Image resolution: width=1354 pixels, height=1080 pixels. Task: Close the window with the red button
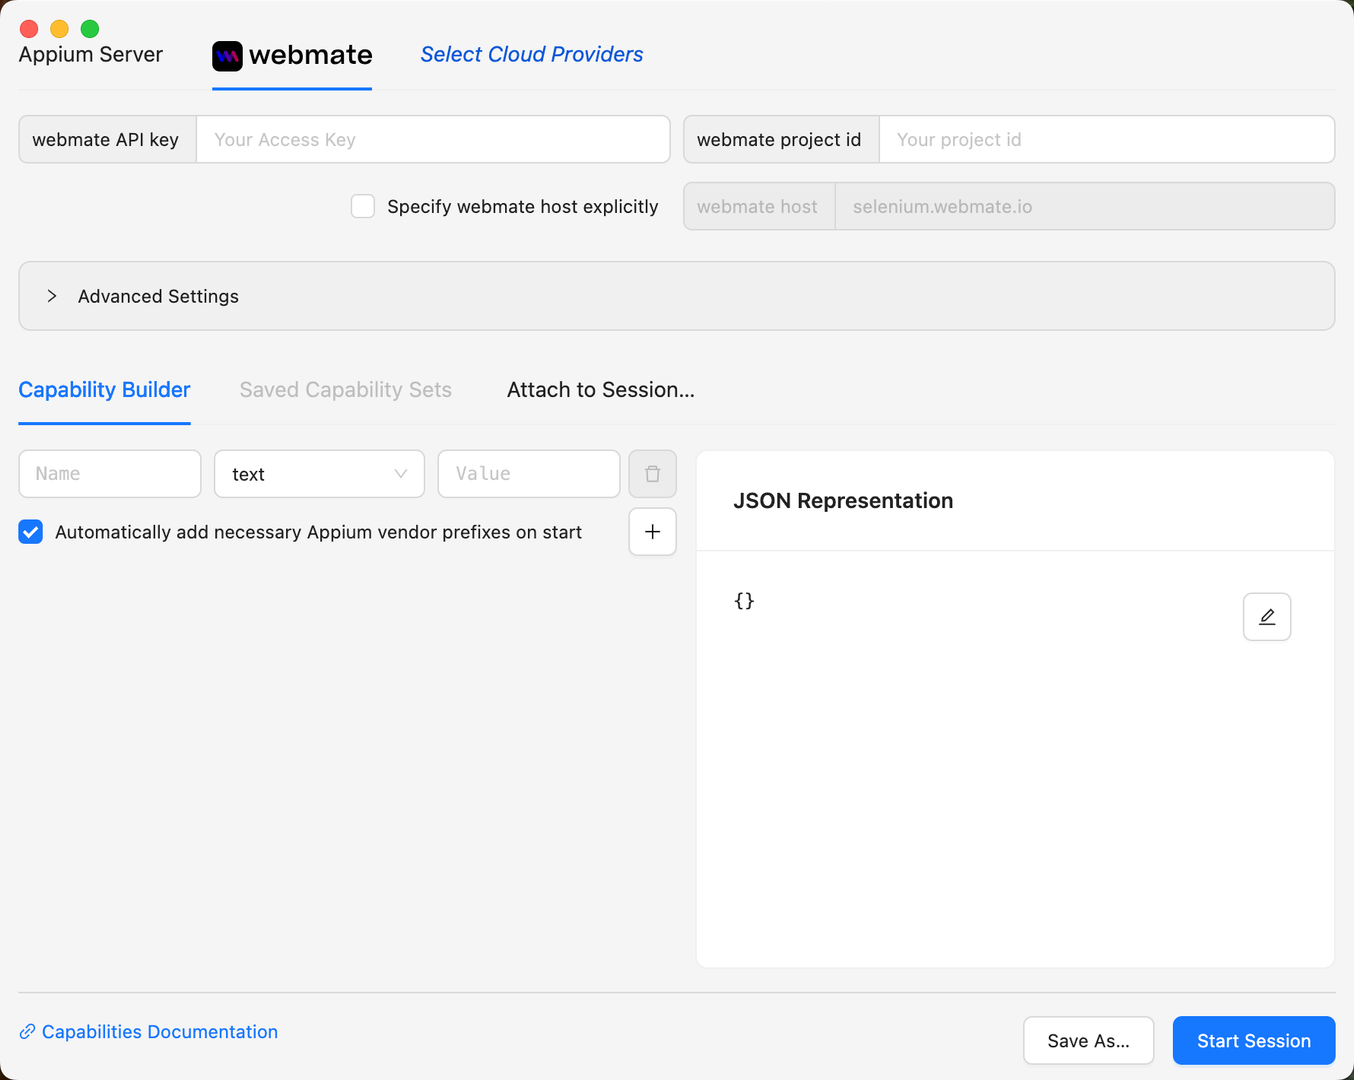pos(29,29)
